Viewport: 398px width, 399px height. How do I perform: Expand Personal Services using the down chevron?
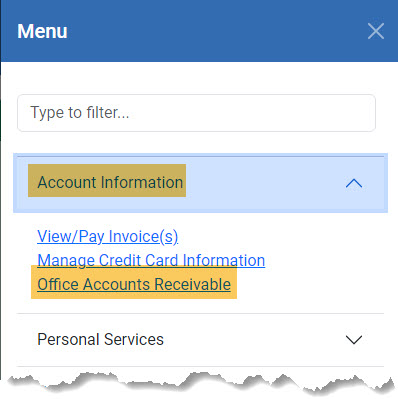(x=354, y=340)
